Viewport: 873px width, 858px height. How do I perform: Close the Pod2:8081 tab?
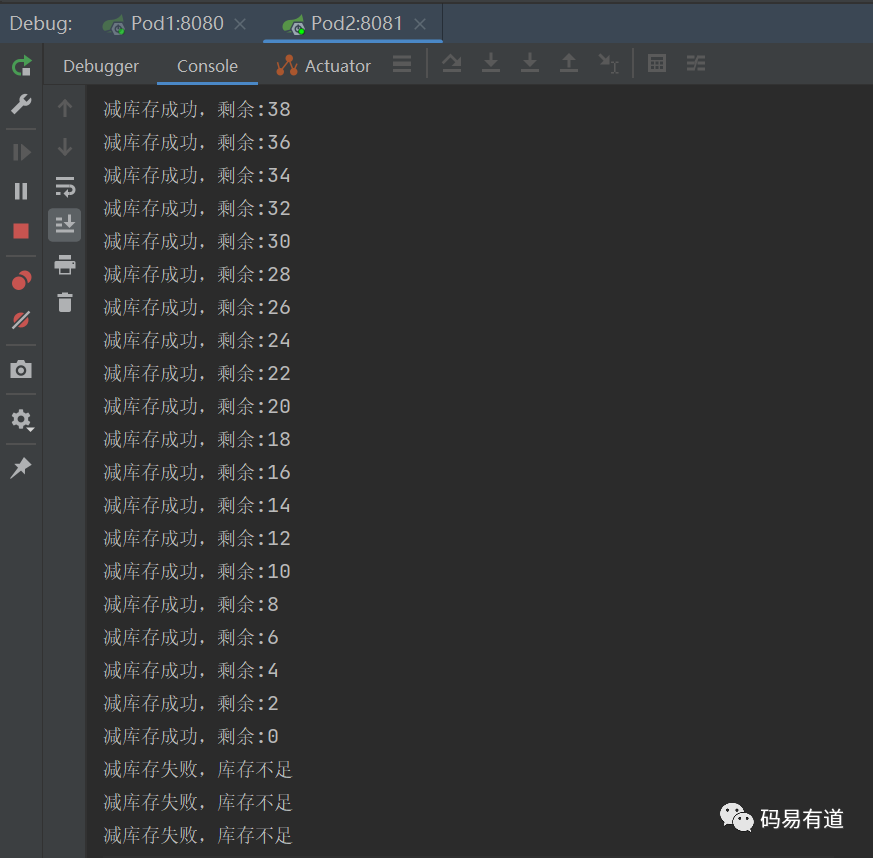click(x=420, y=24)
